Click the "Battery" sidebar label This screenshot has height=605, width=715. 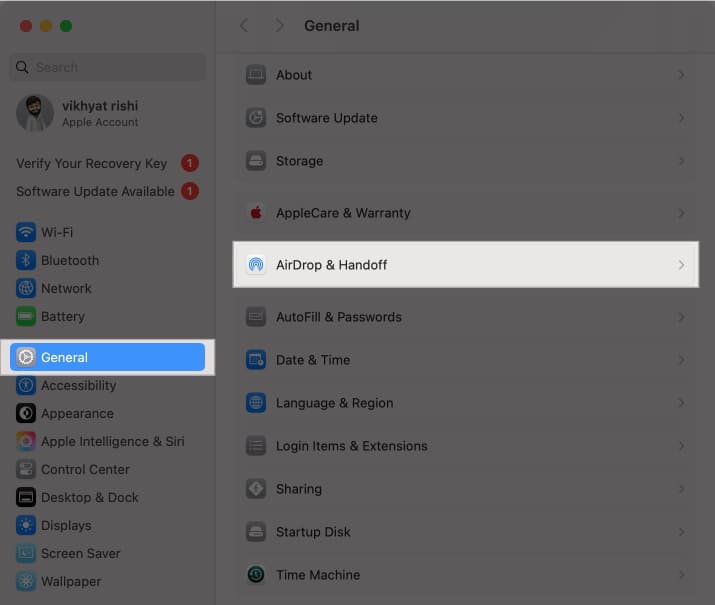63,316
